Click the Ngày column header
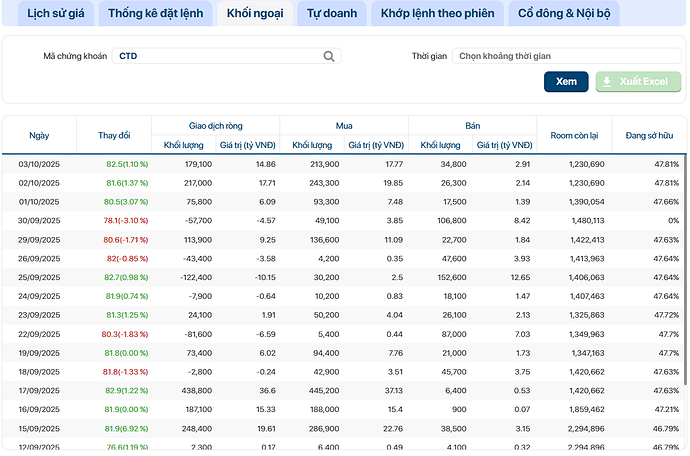Viewport: 690px width, 456px height. pyautogui.click(x=39, y=135)
